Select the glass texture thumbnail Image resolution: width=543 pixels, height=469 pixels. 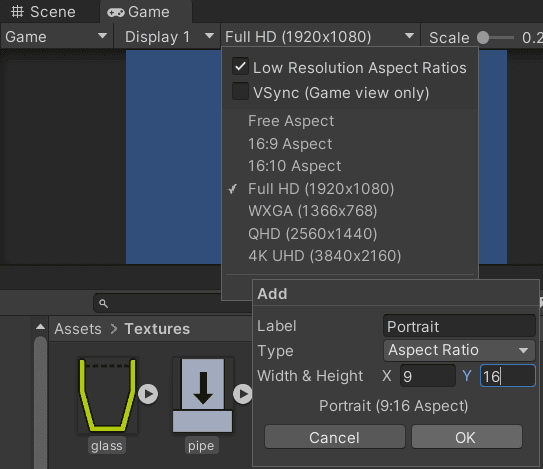click(x=108, y=395)
